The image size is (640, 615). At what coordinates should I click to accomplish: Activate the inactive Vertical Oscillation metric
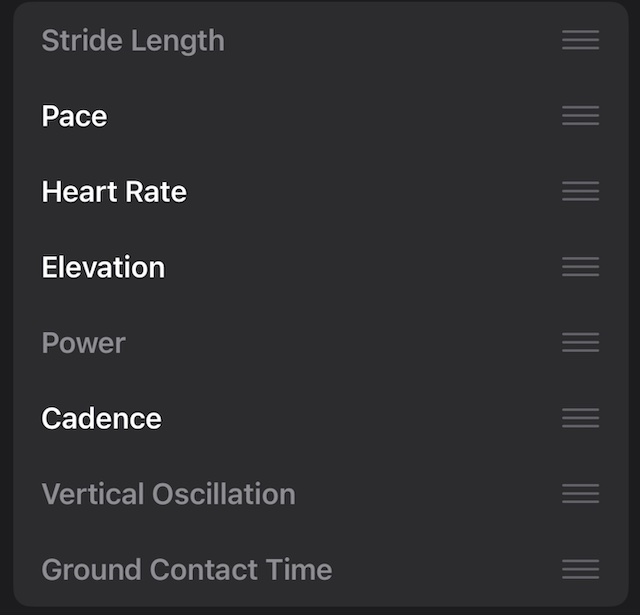click(168, 494)
